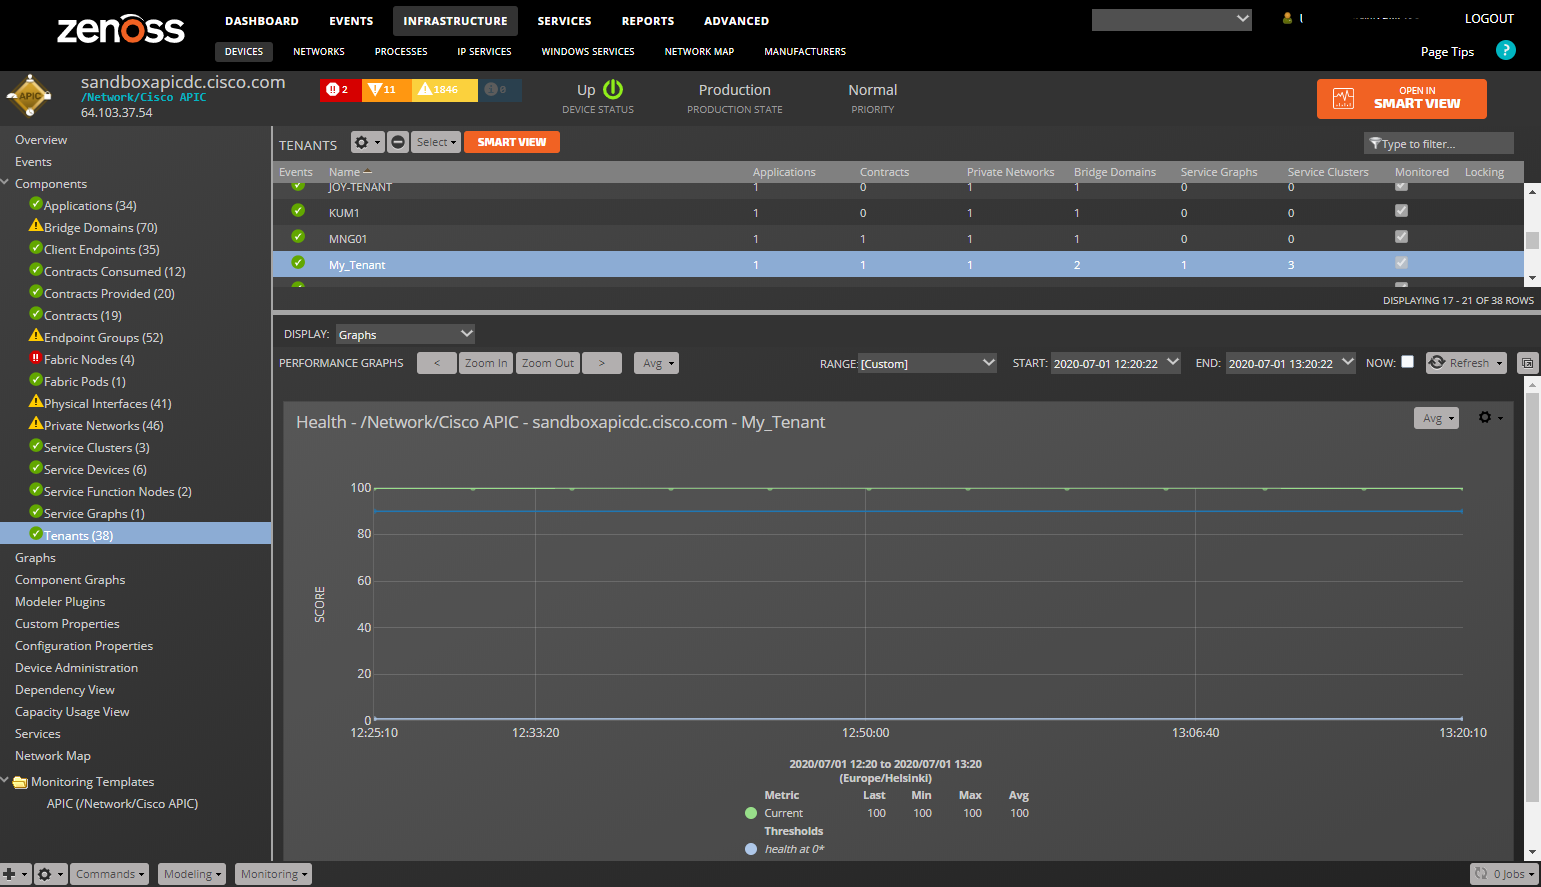Click the Logout link

point(1489,18)
